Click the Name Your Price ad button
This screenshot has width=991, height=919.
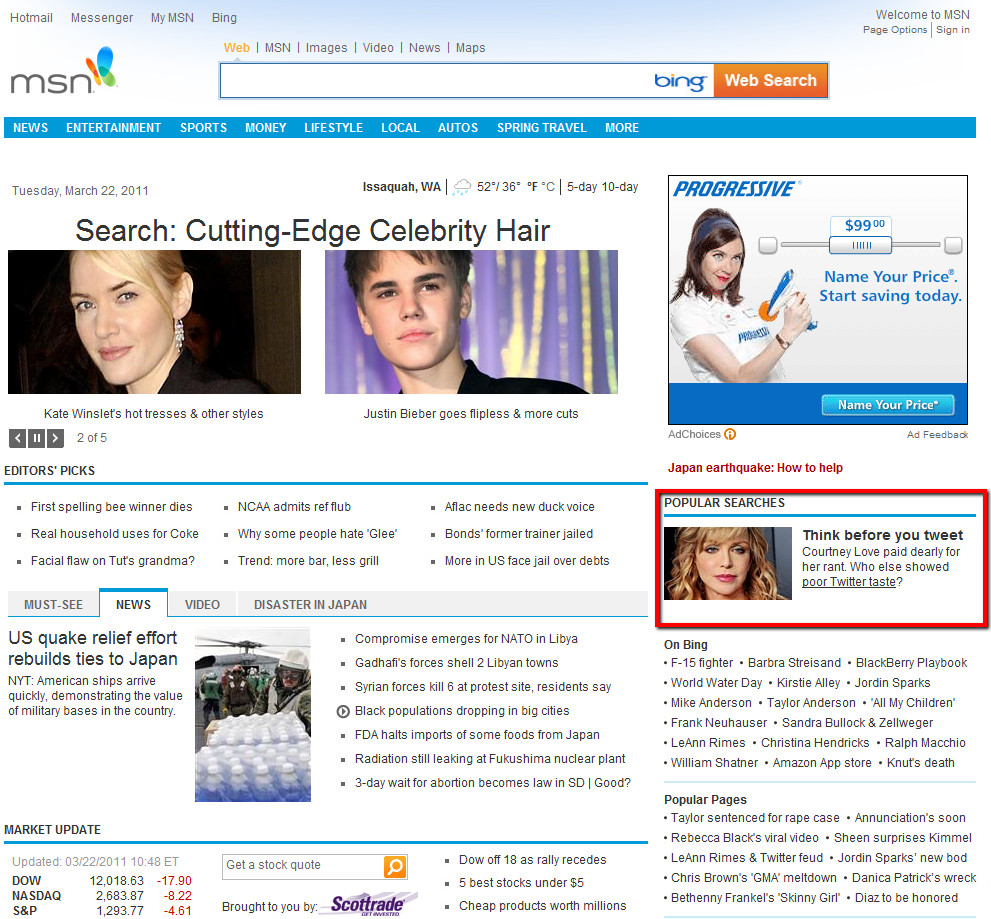click(888, 405)
